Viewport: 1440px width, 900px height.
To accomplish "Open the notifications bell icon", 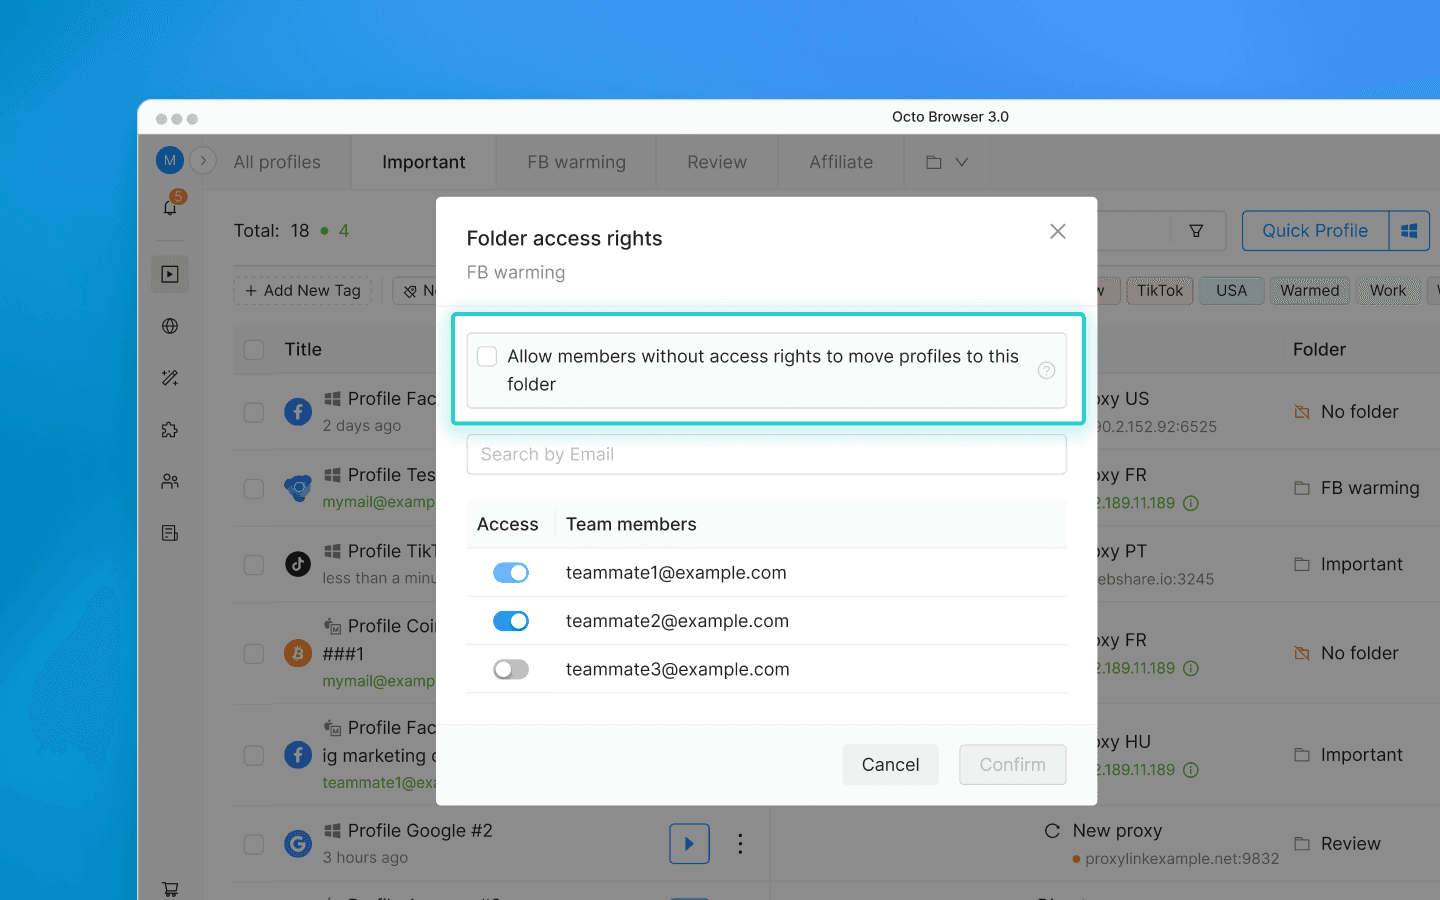I will coord(170,207).
